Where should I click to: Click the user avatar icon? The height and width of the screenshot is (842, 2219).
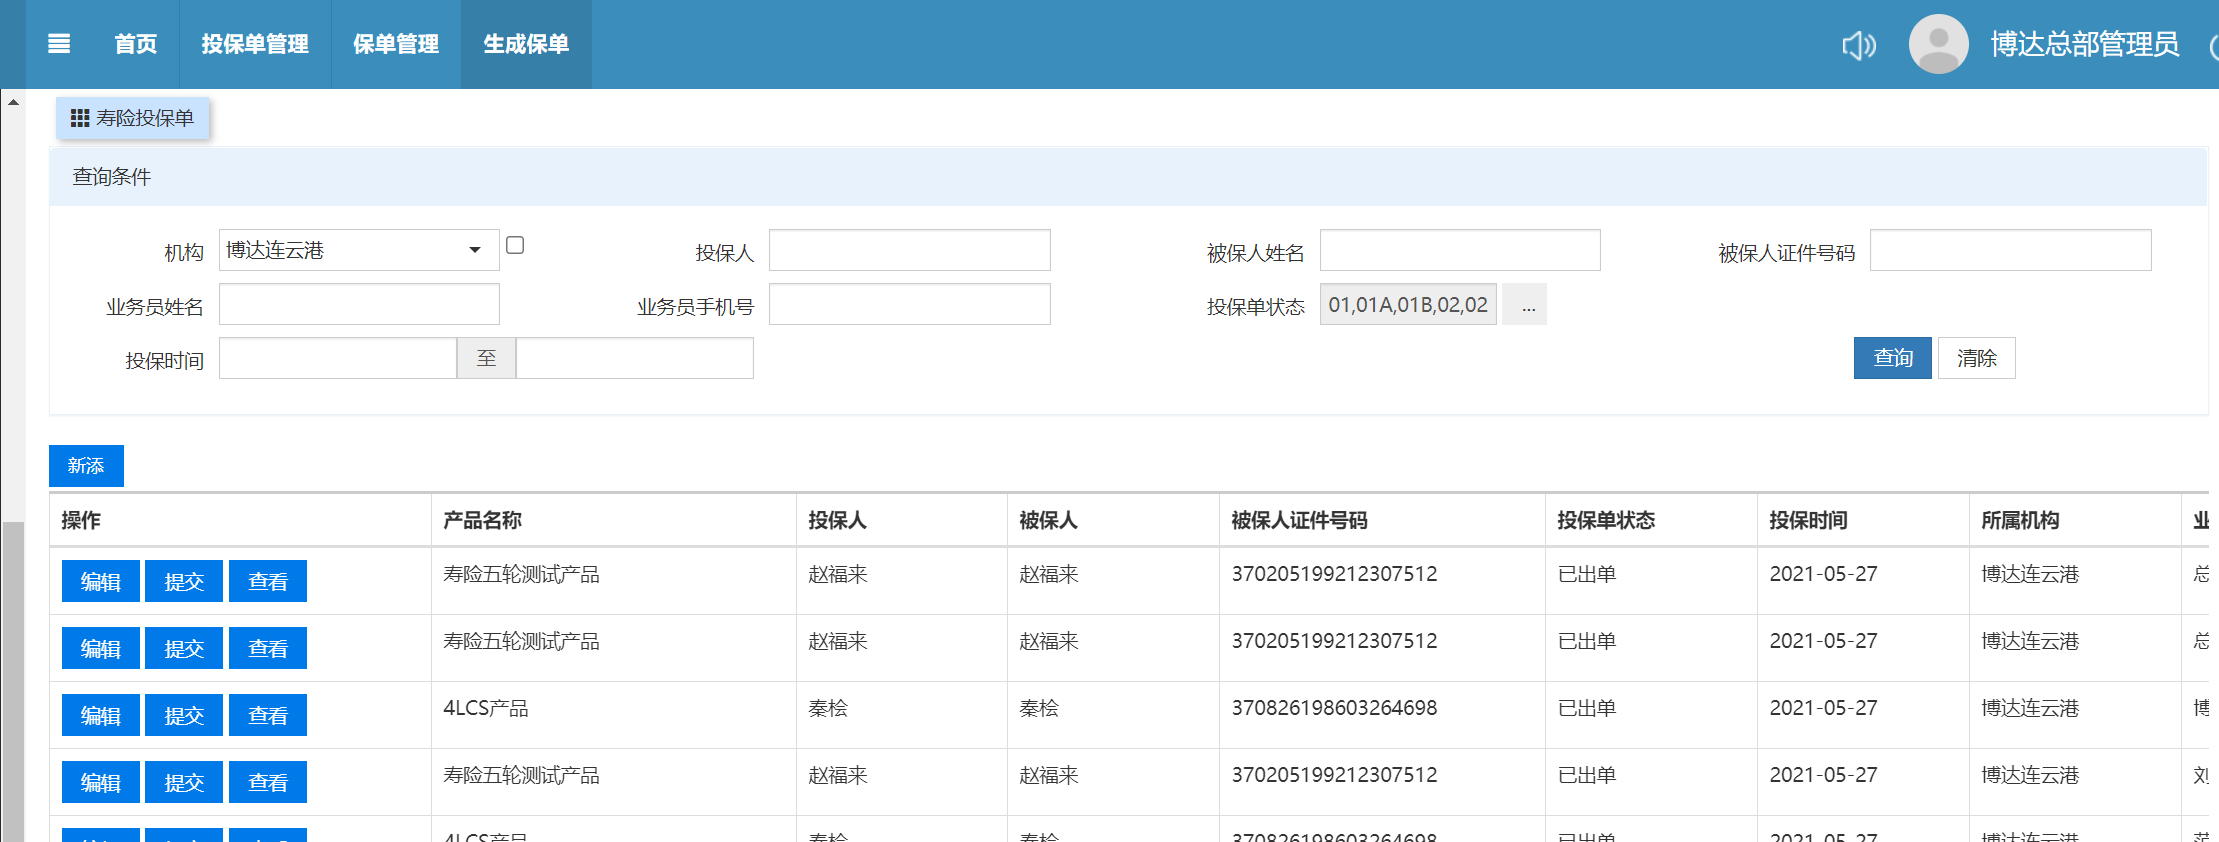(x=1938, y=44)
